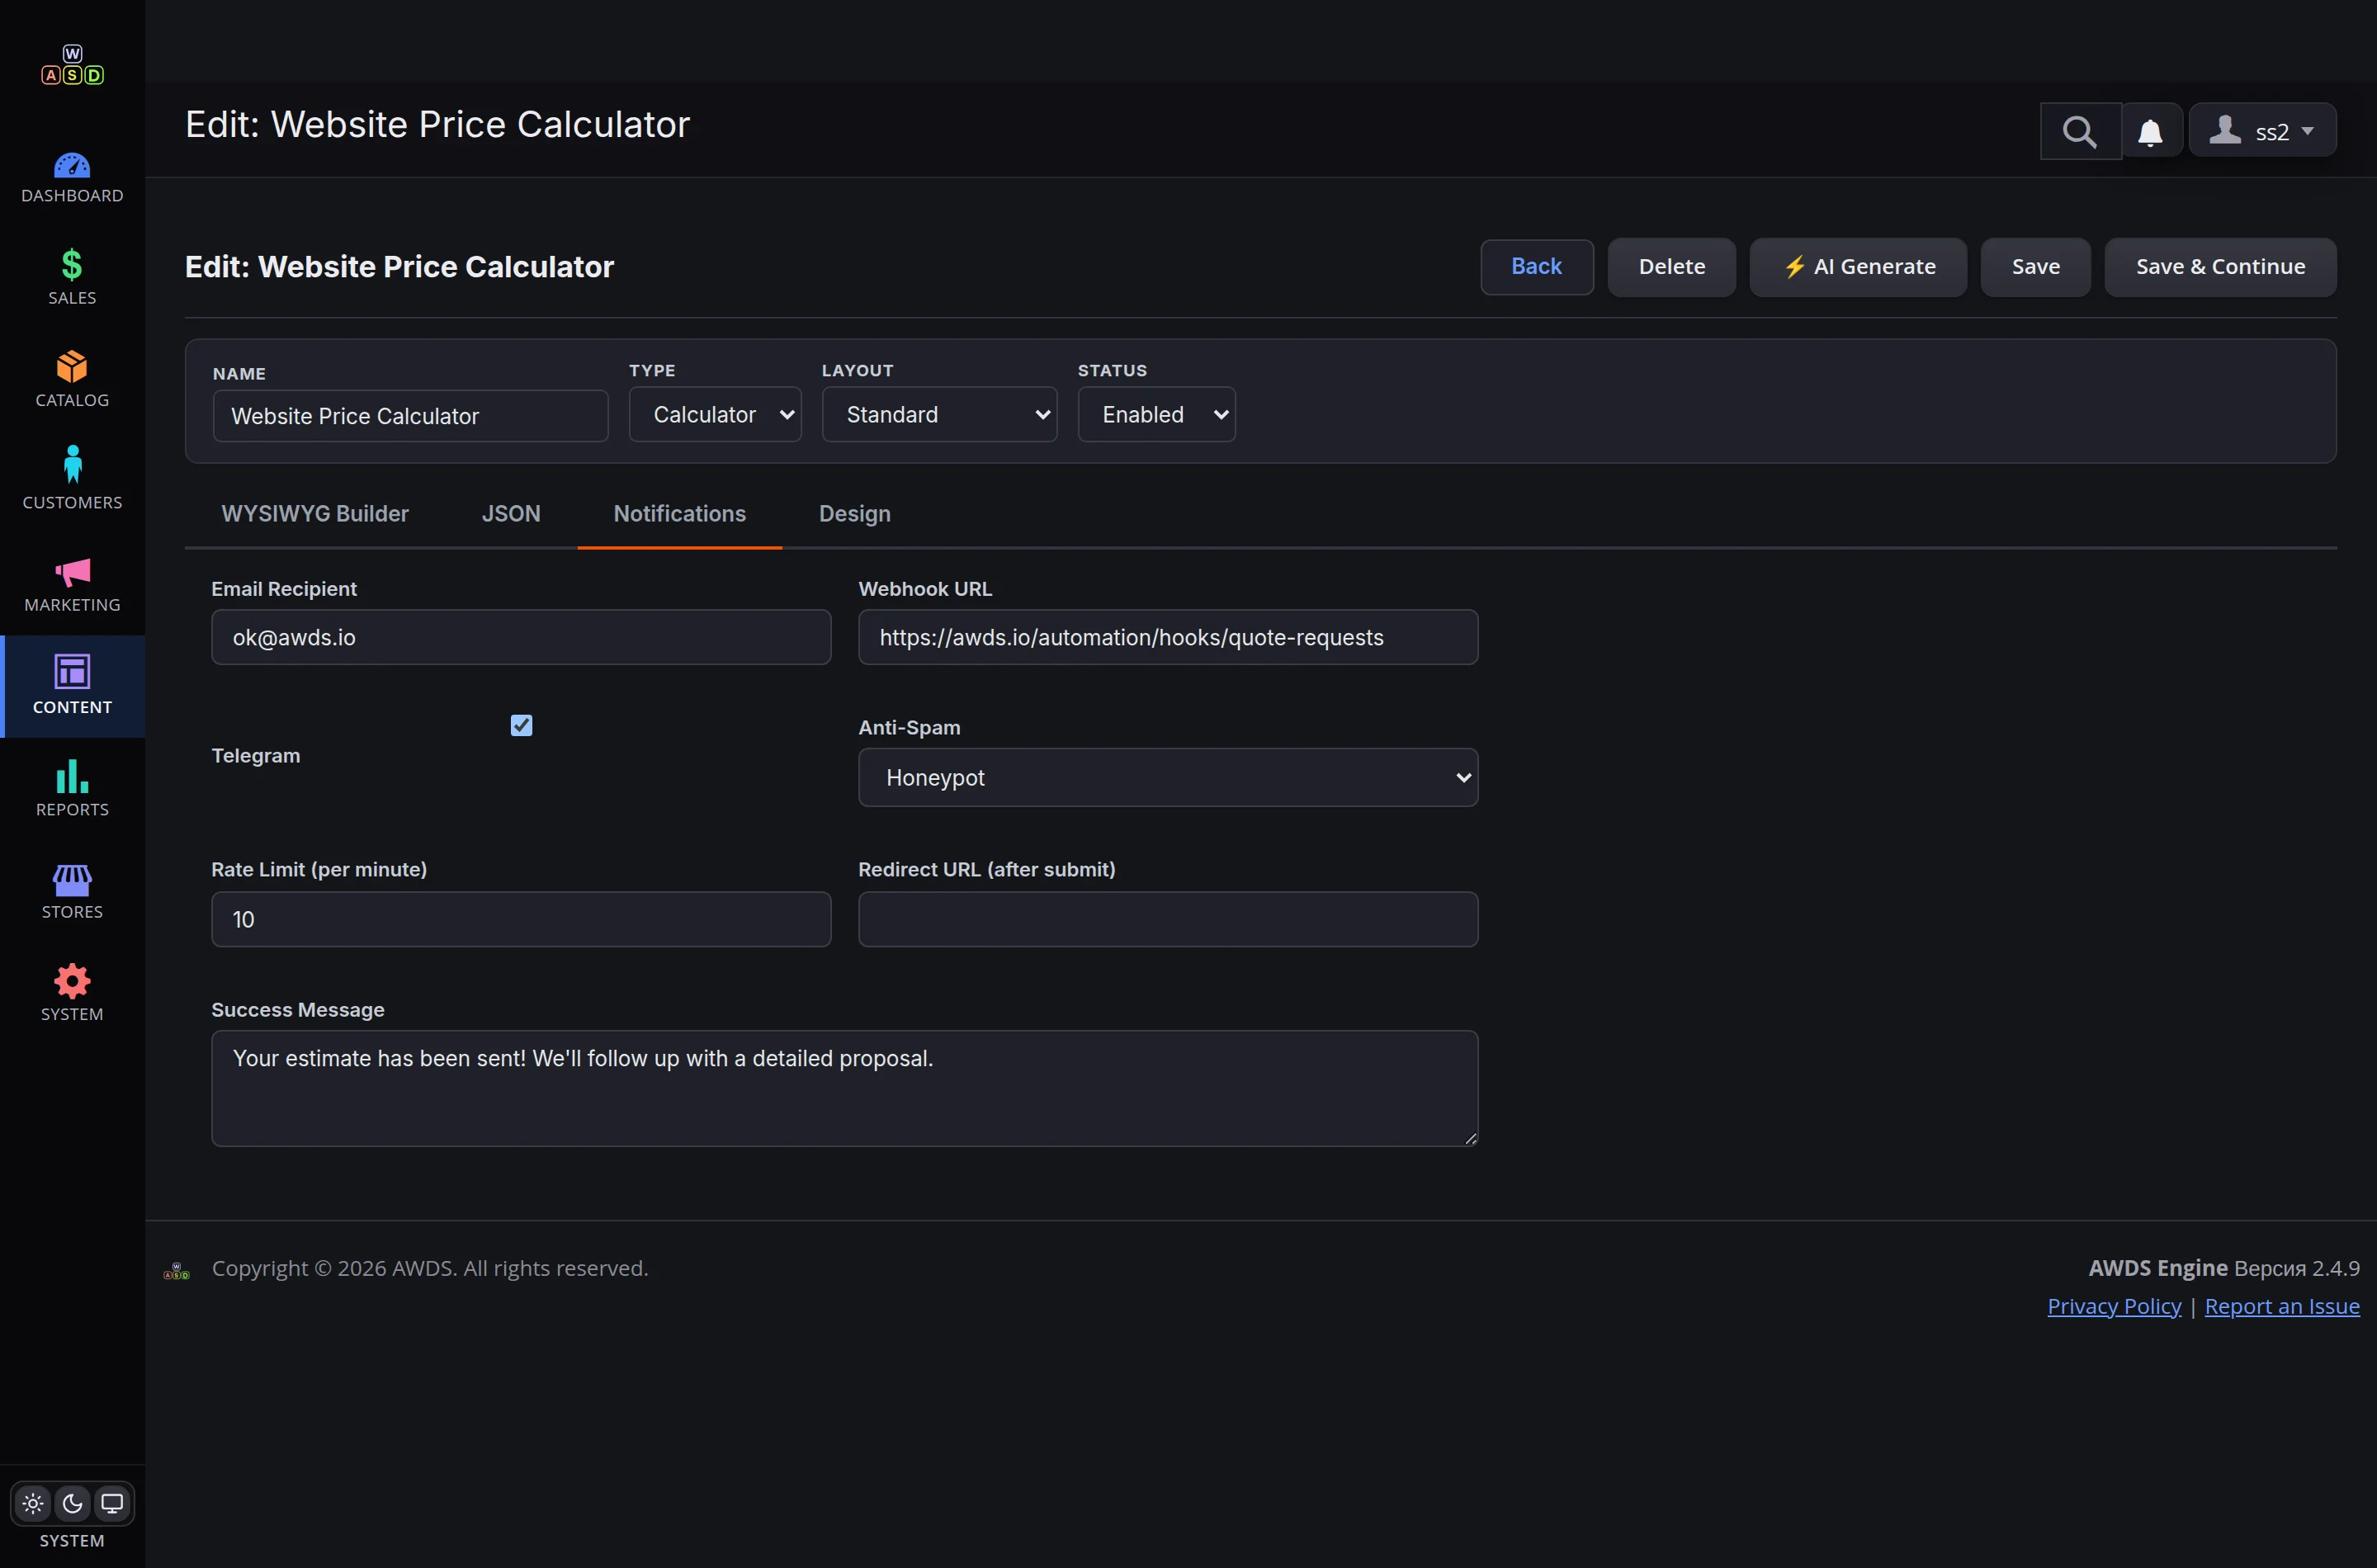This screenshot has height=1568, width=2377.
Task: Open Marketing megaphone icon
Action: tap(72, 572)
